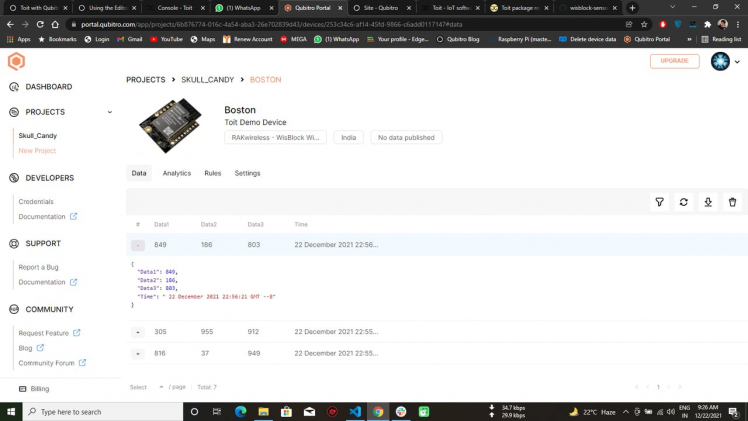The width and height of the screenshot is (748, 421).
Task: Open Qubitro Blog bookmark
Action: [x=458, y=39]
